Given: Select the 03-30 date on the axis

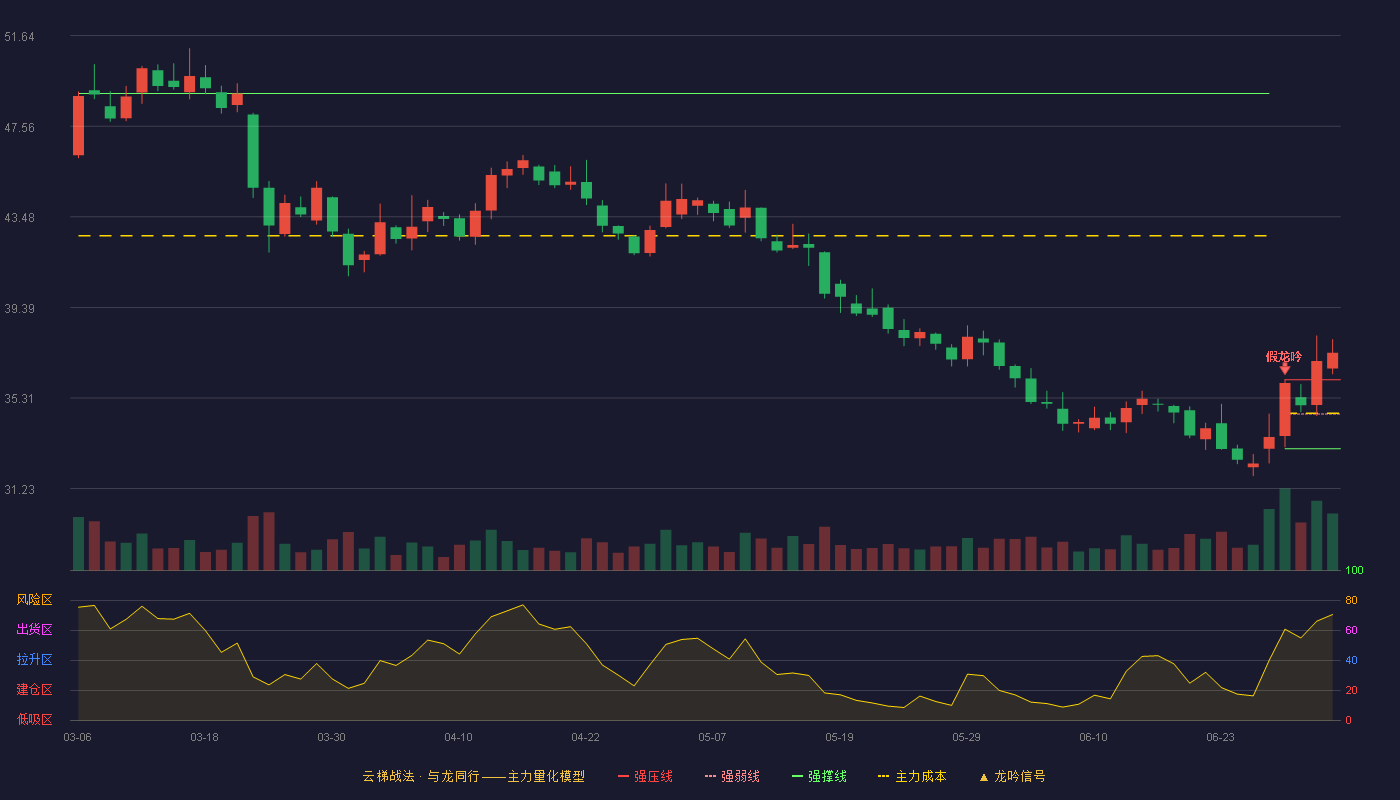Looking at the screenshot, I should click(331, 737).
